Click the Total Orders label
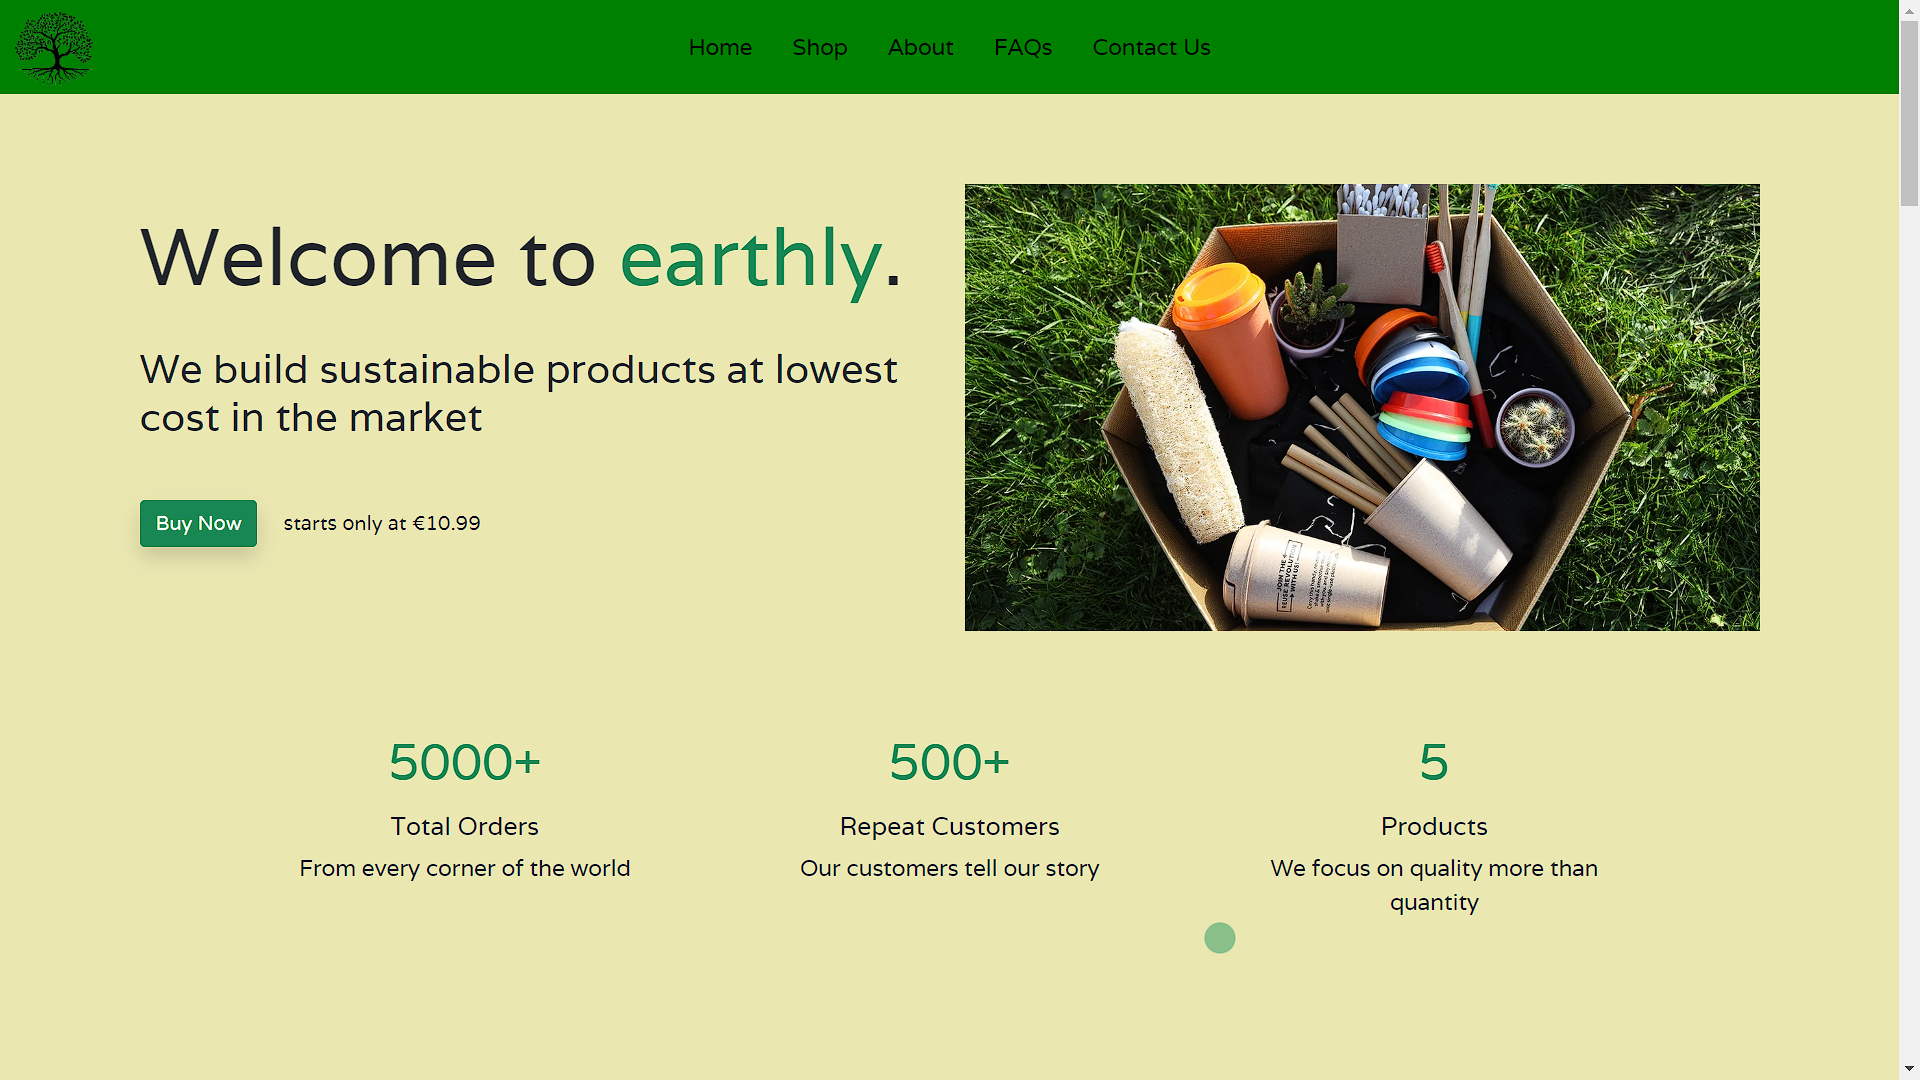The image size is (1920, 1080). 464,826
